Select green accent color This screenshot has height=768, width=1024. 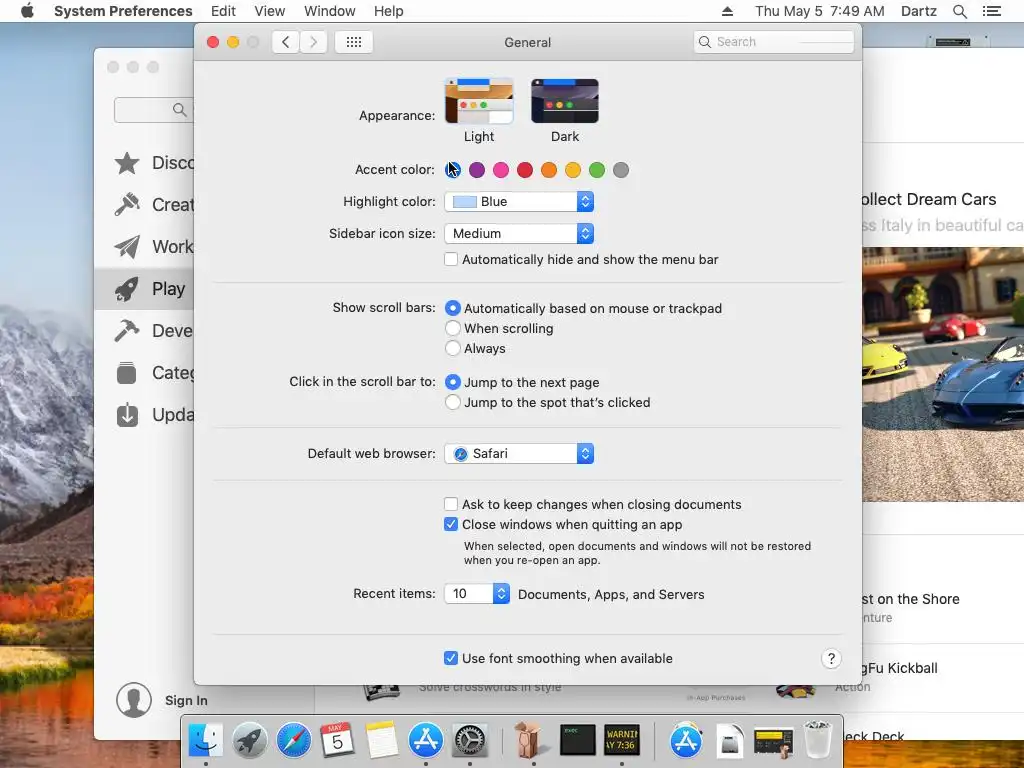tap(597, 170)
